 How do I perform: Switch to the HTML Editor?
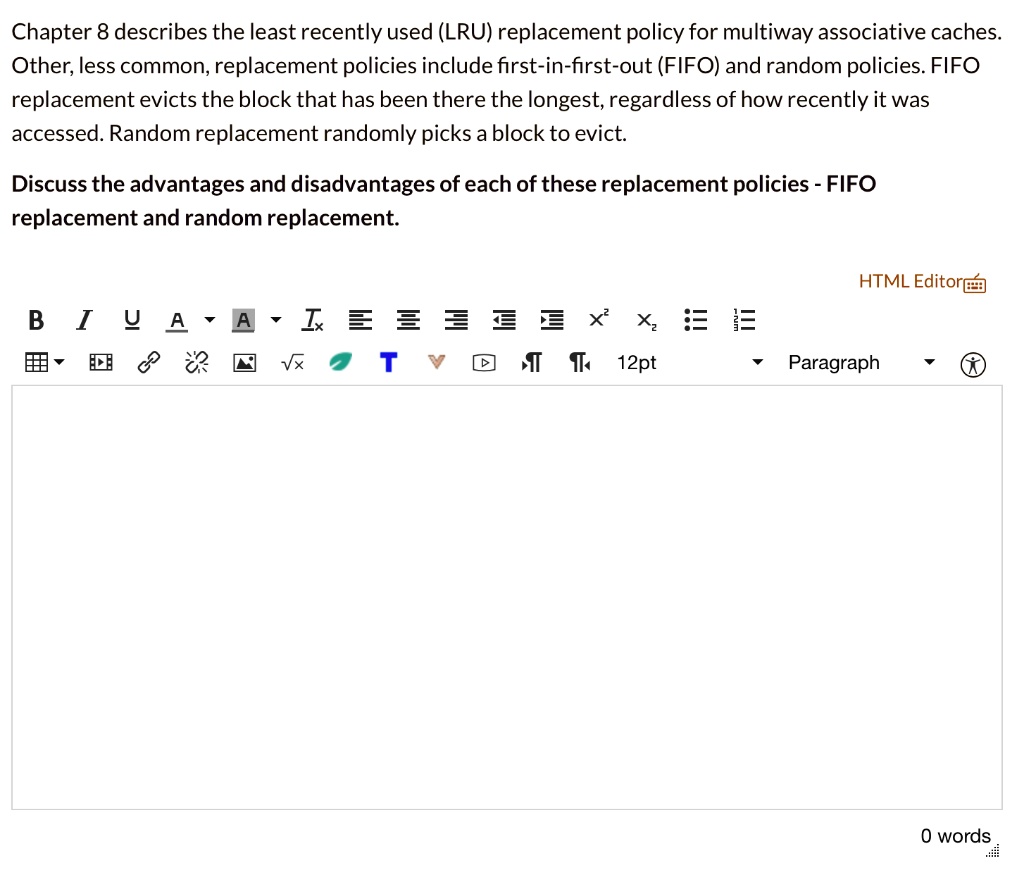point(911,281)
